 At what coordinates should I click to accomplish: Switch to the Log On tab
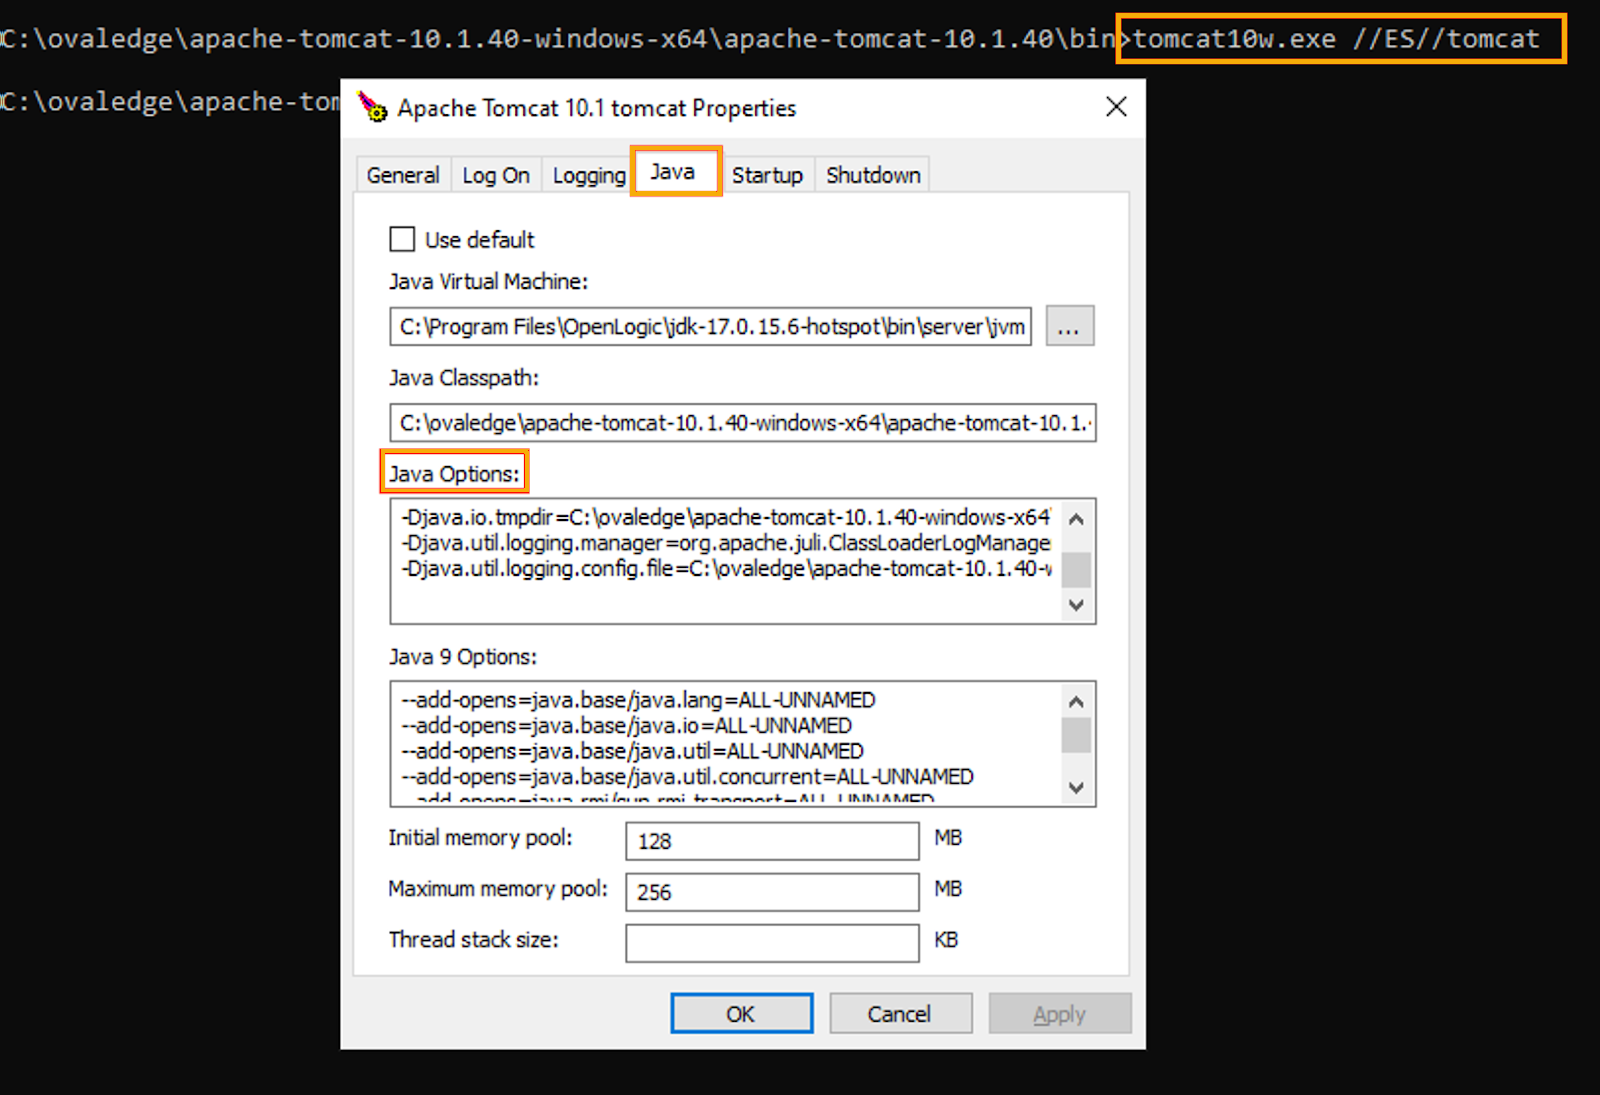tap(495, 176)
